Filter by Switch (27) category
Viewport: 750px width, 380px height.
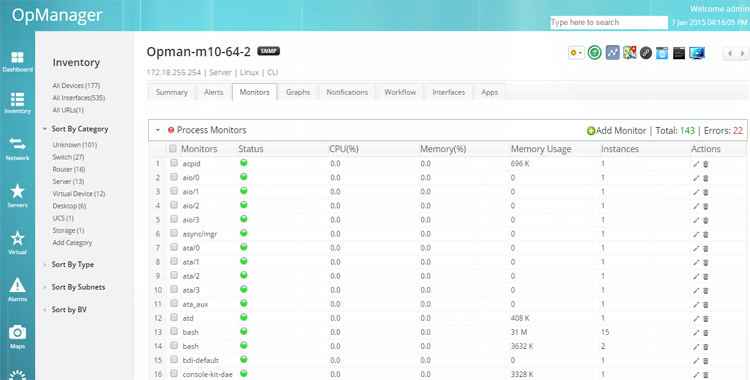coord(68,157)
